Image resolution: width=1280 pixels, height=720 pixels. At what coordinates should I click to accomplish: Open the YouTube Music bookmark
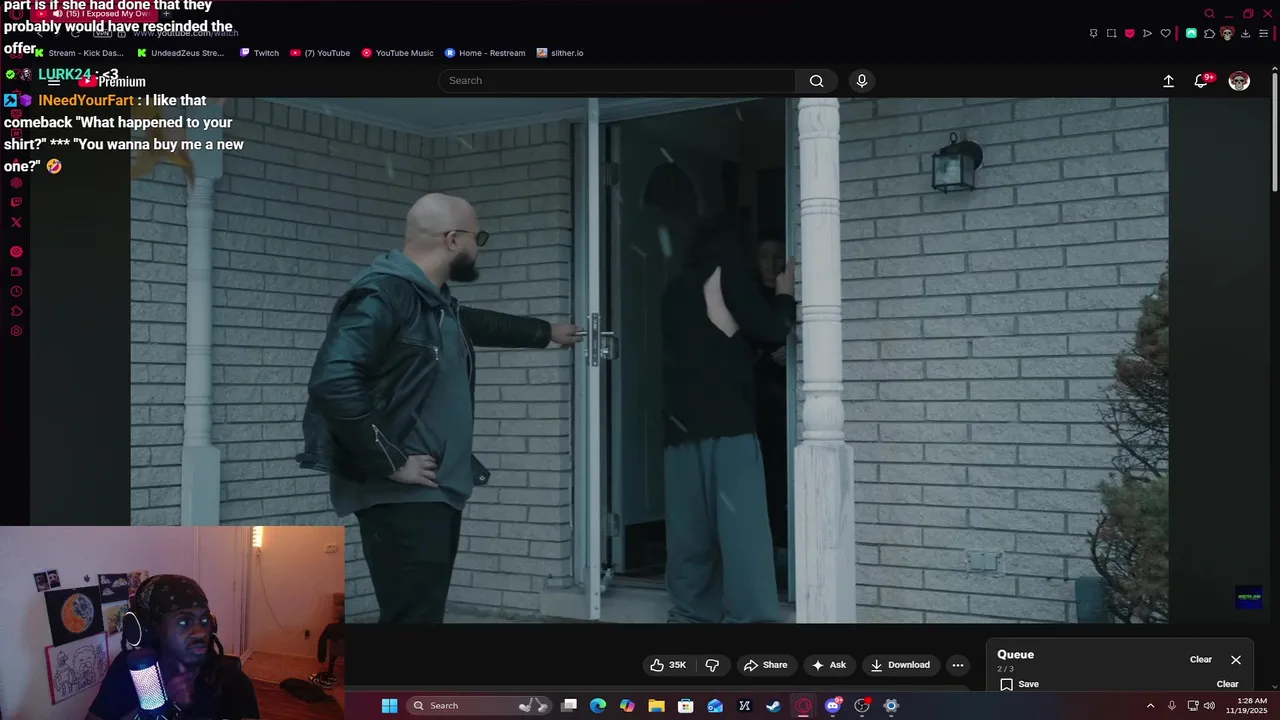point(397,53)
